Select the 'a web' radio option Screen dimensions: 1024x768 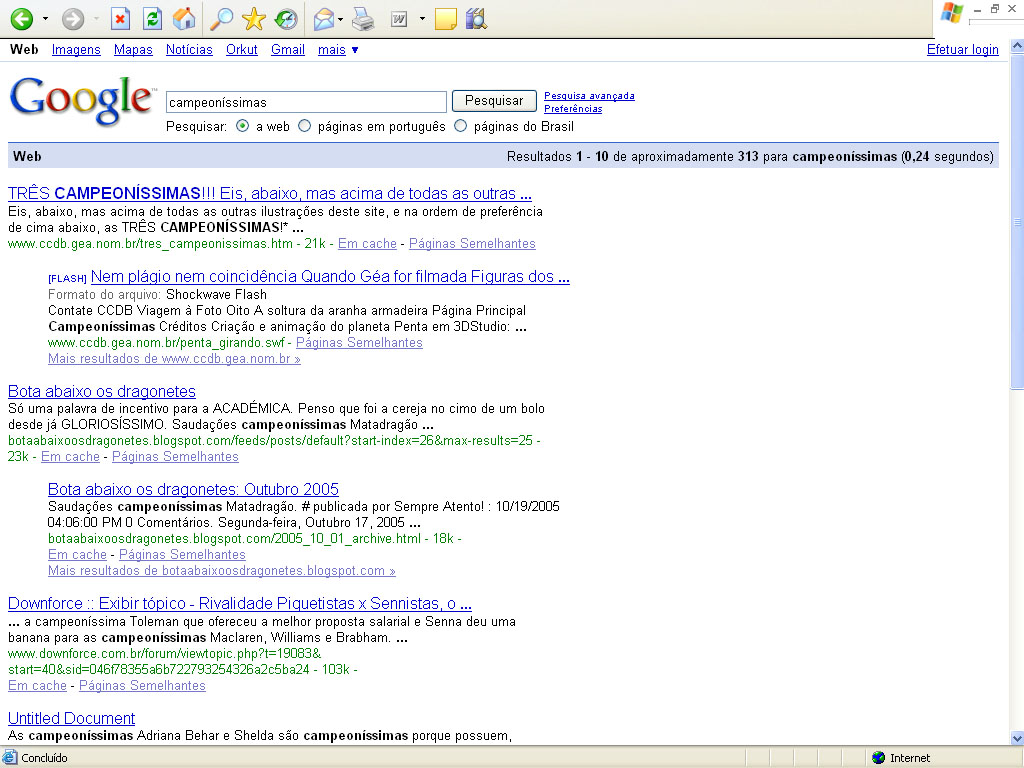coord(243,127)
